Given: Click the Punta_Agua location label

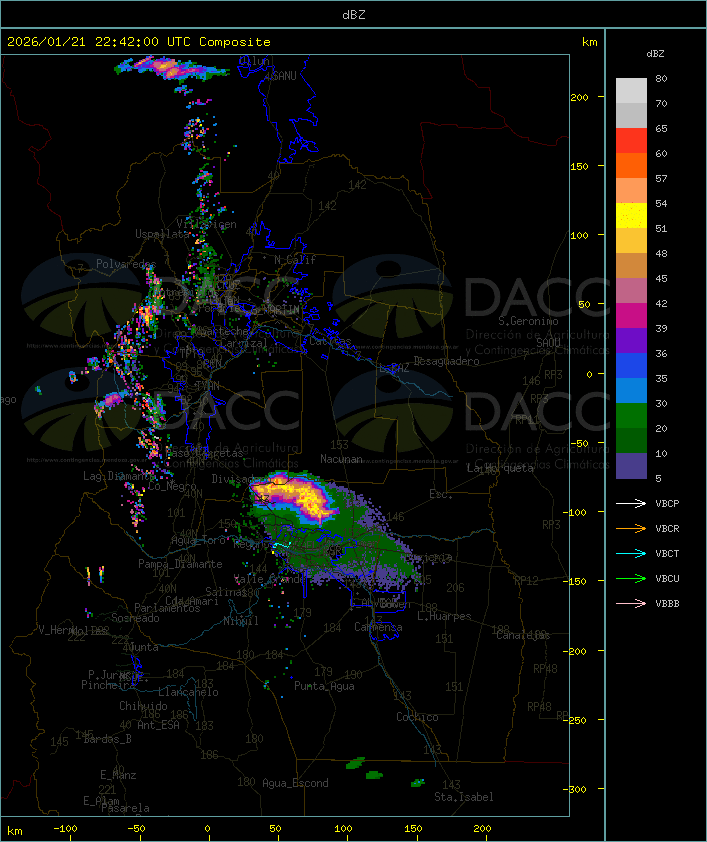Looking at the screenshot, I should point(326,686).
